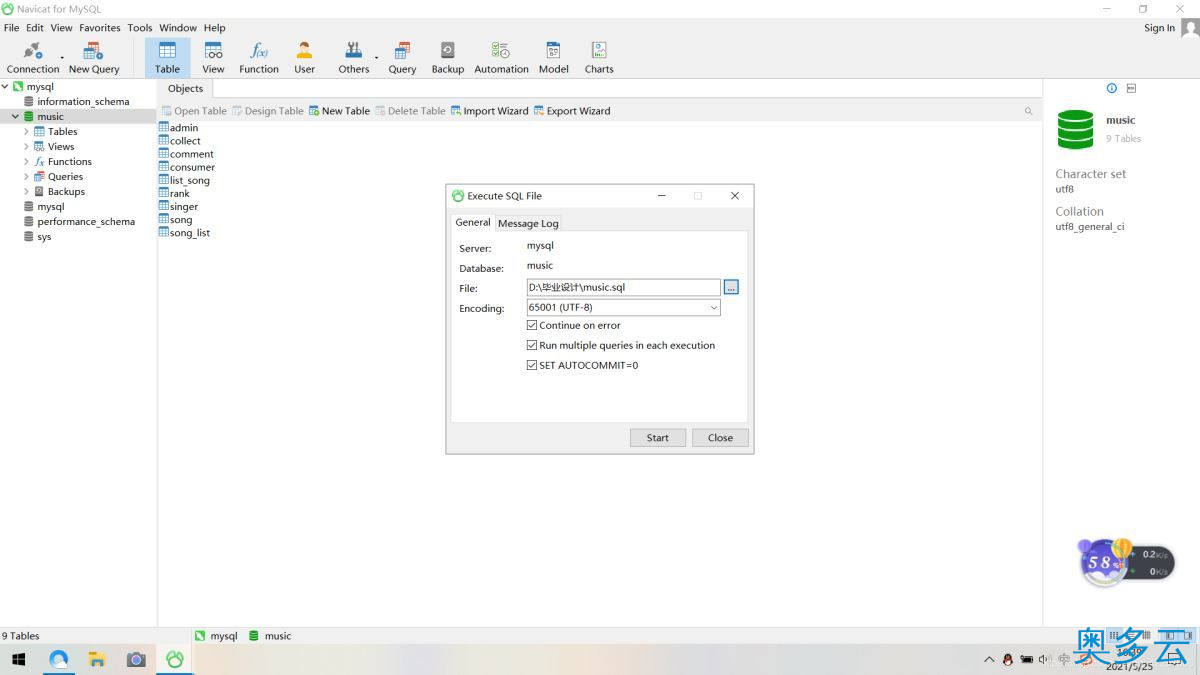
Task: Launch the Import Wizard
Action: [489, 111]
